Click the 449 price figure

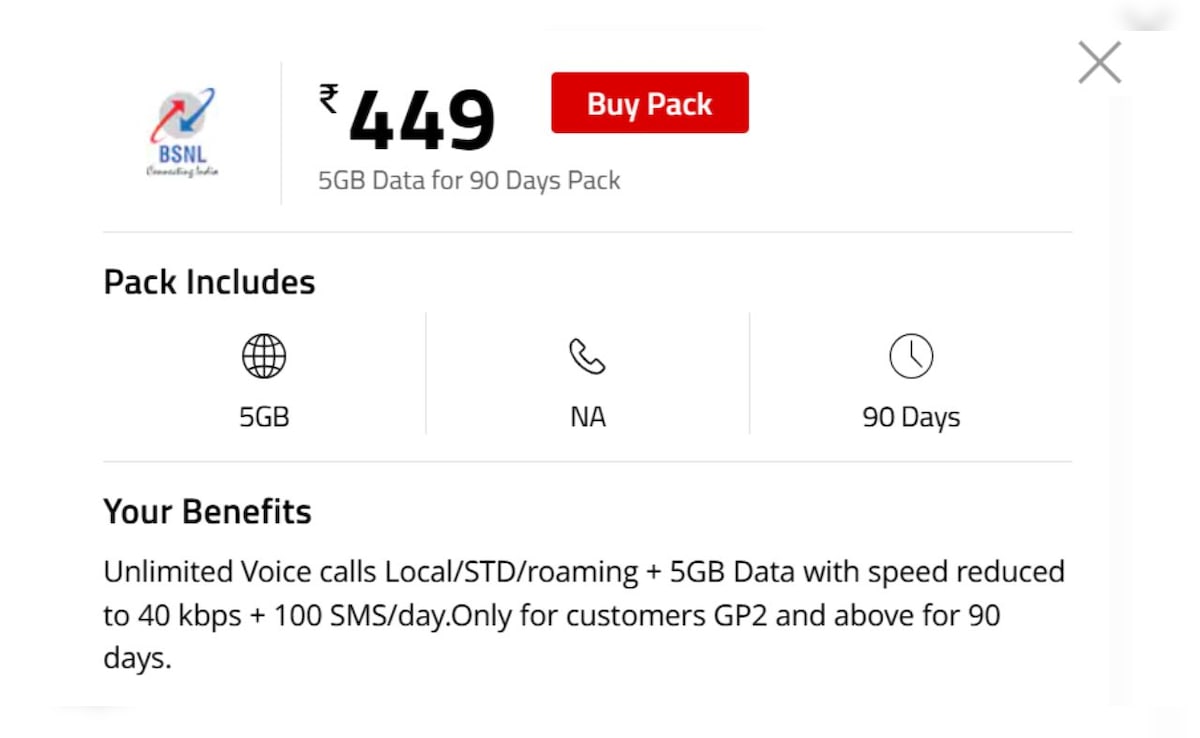click(422, 122)
